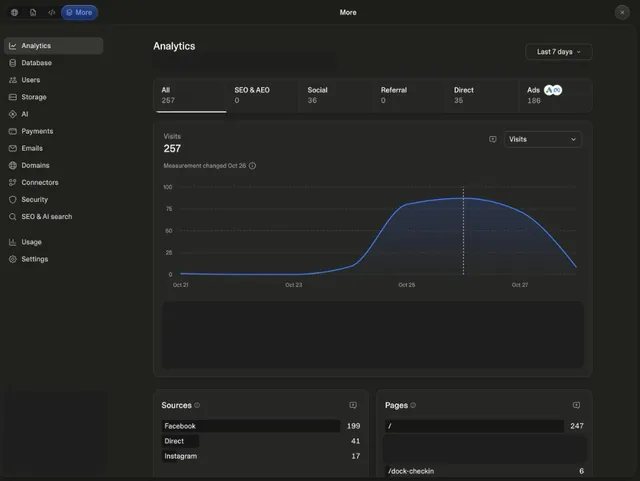The image size is (640, 481).
Task: Select the Social traffic tab
Action: coord(335,96)
